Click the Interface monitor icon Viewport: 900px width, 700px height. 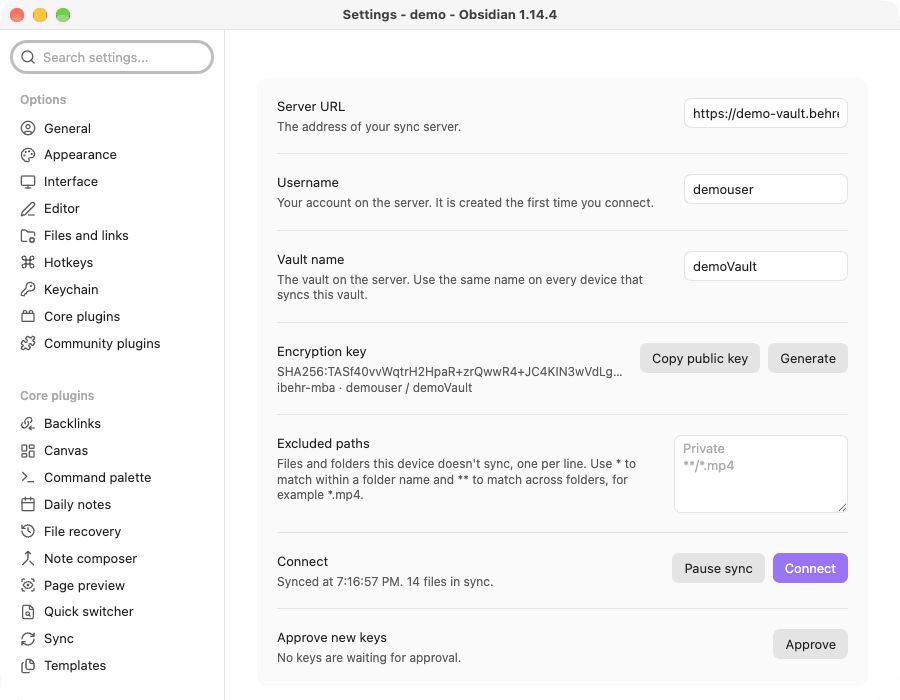coord(28,182)
